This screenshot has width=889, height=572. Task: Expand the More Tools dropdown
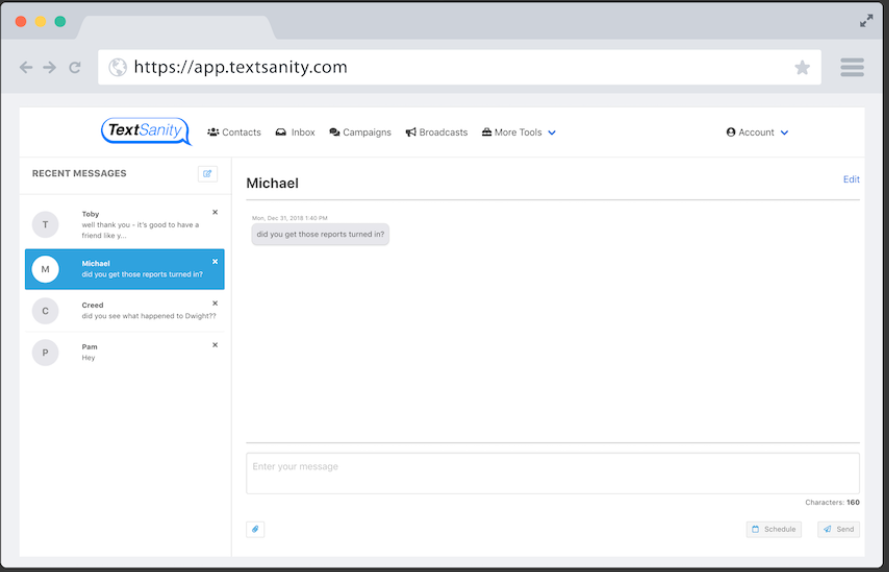tap(519, 132)
